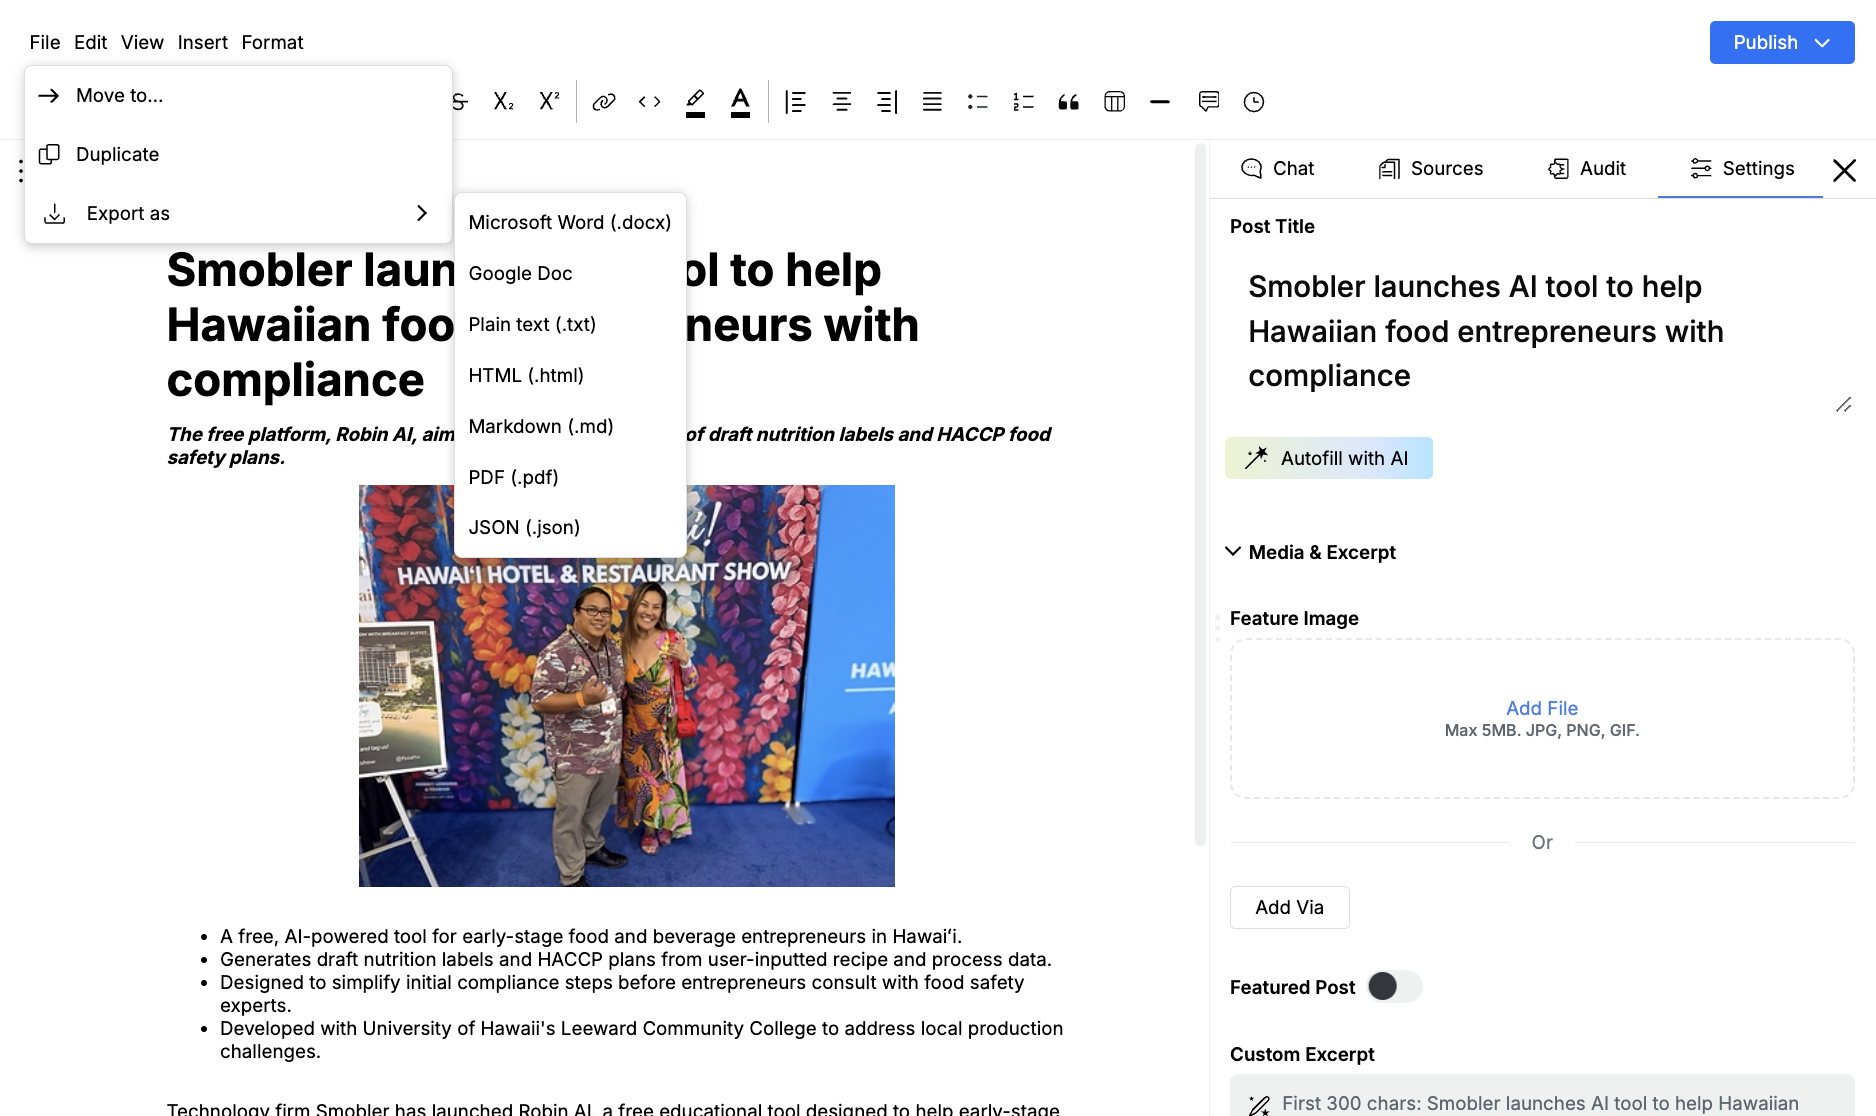Image resolution: width=1876 pixels, height=1116 pixels.
Task: Insert a hyperlink with the link icon
Action: pos(604,102)
